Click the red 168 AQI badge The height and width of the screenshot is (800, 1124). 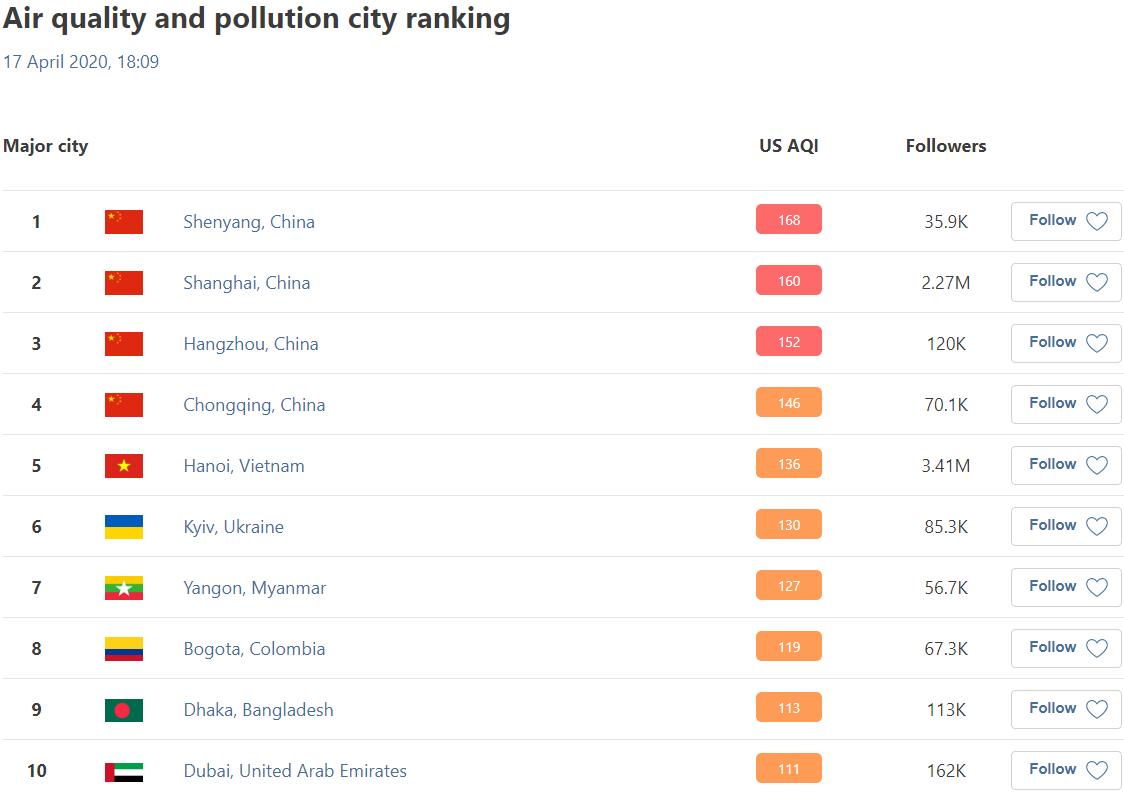pyautogui.click(x=789, y=220)
